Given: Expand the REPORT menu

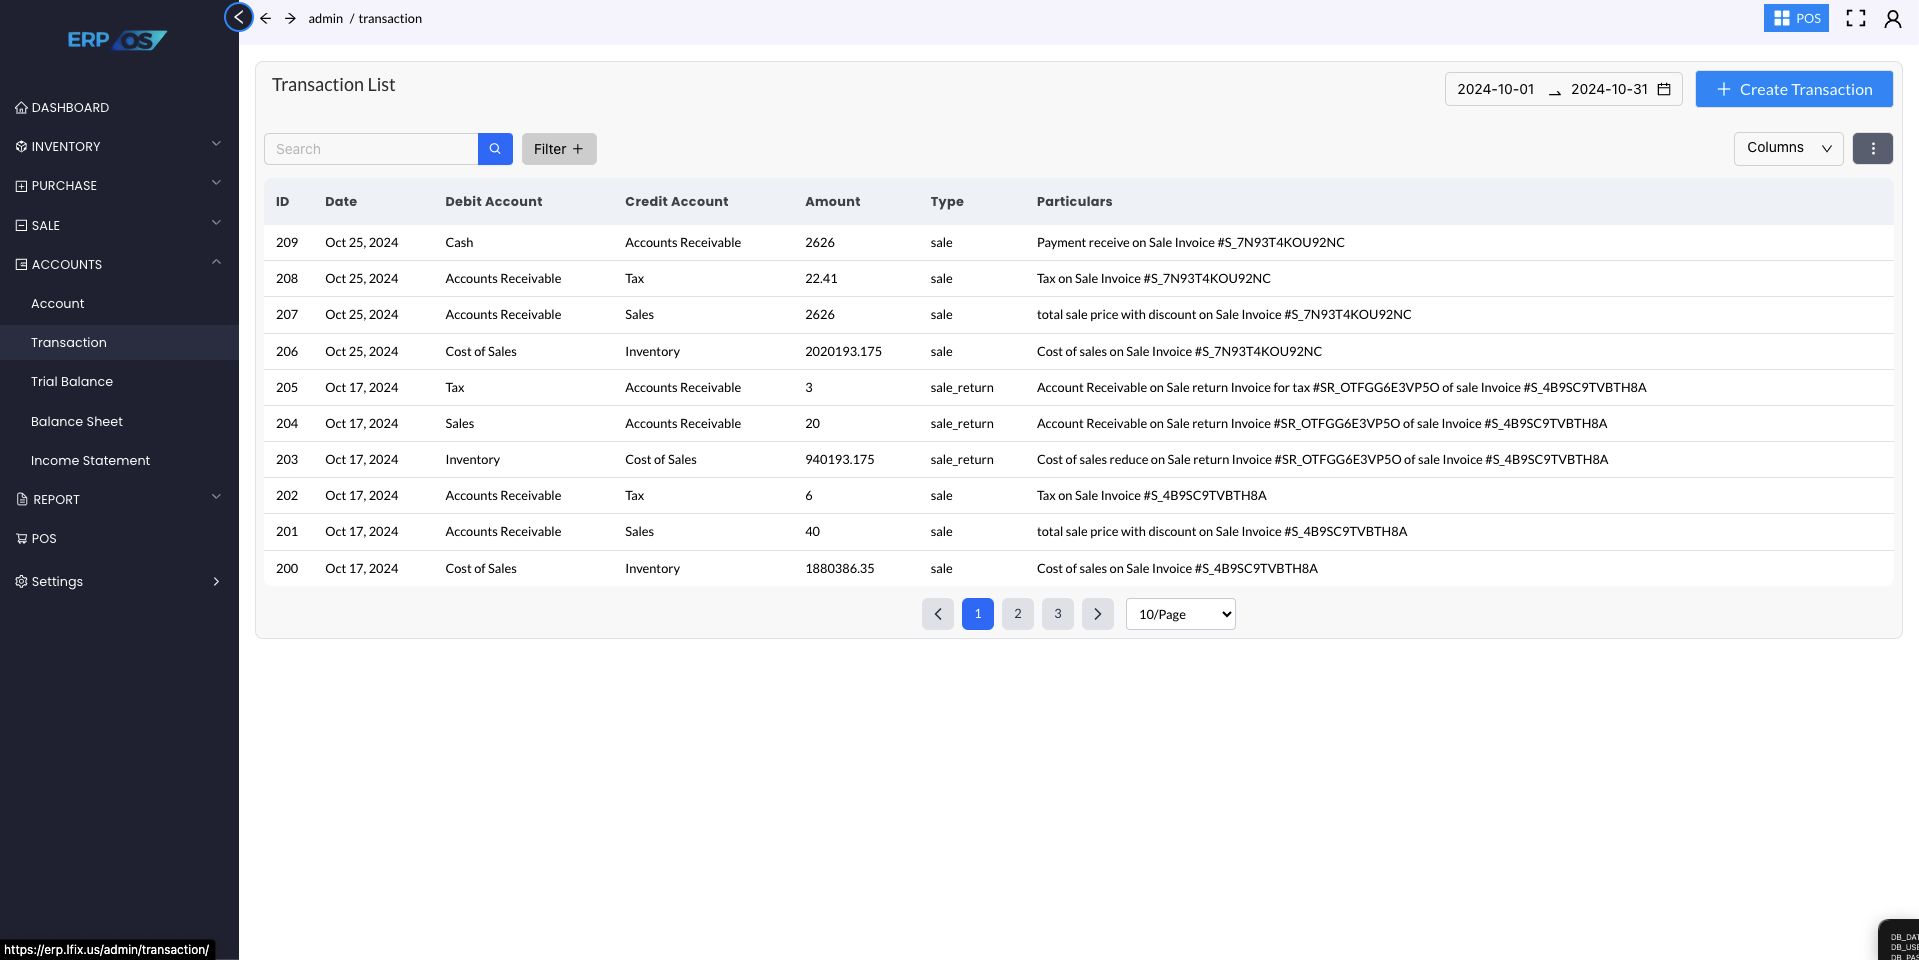Looking at the screenshot, I should click(x=119, y=499).
